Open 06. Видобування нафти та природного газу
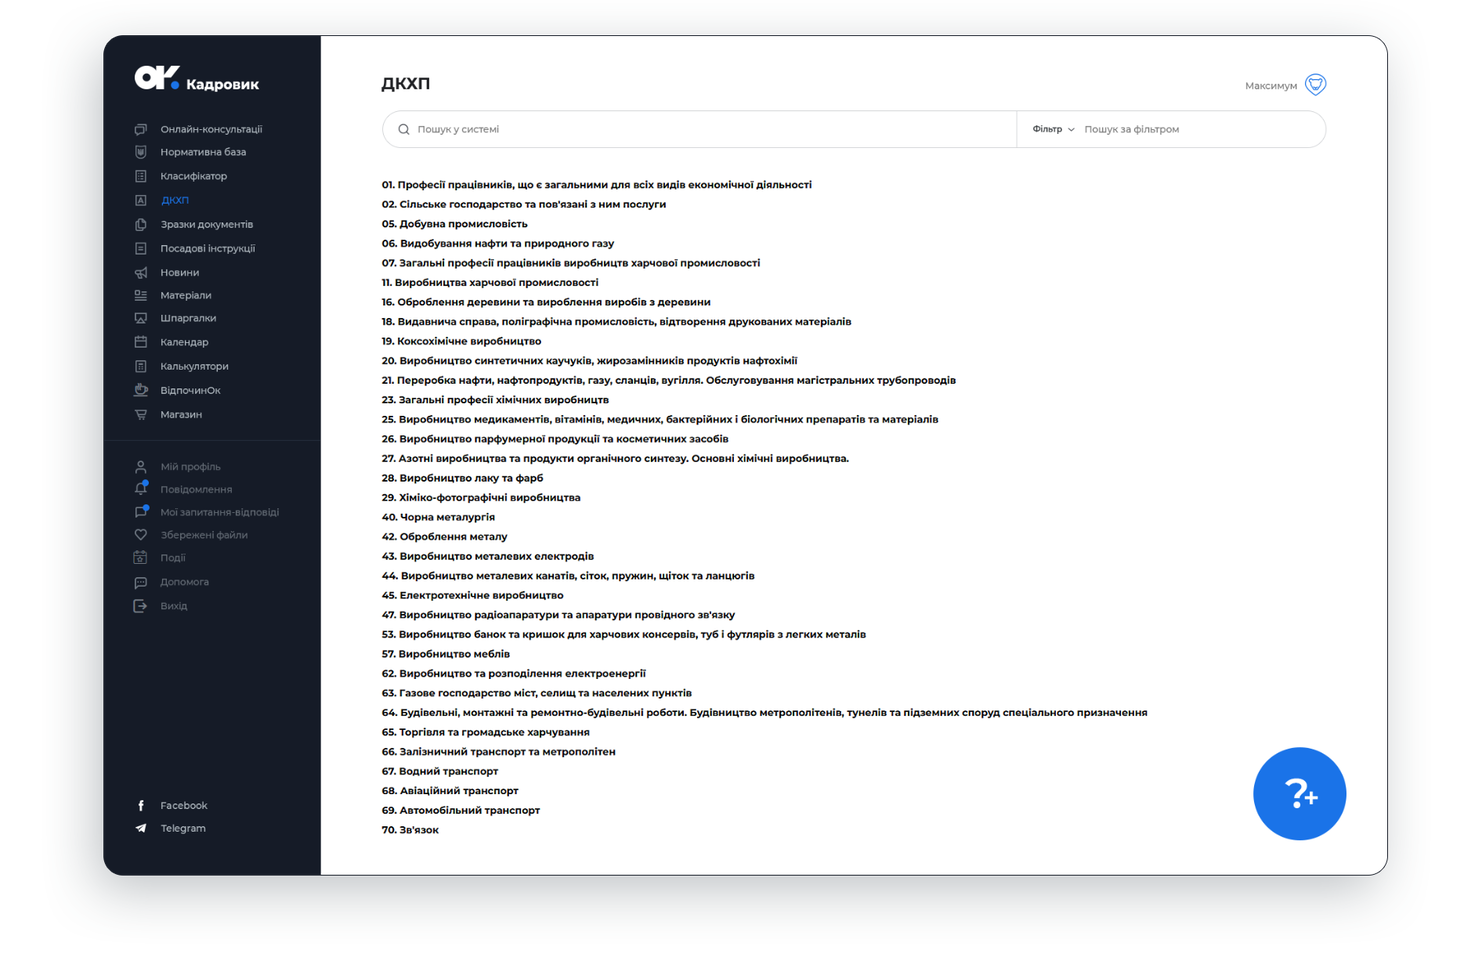 [498, 243]
